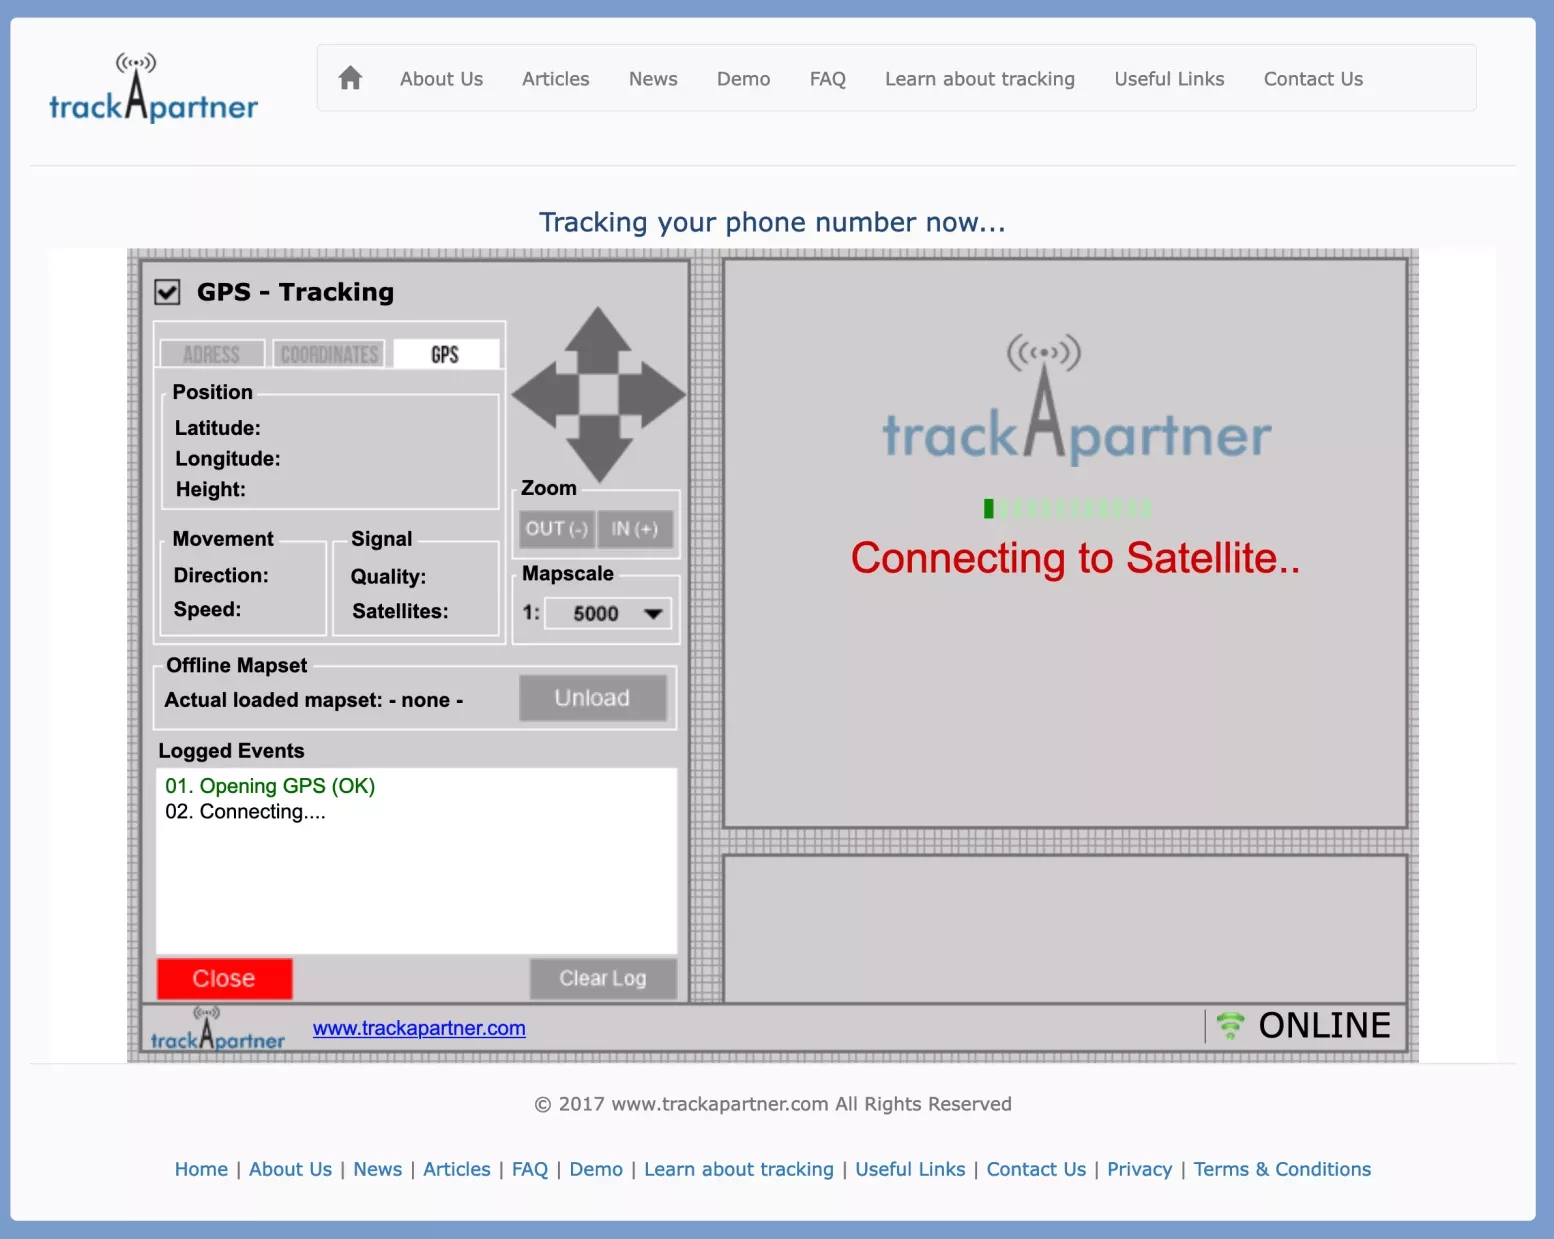Click the '02. Connecting....' log entry
The width and height of the screenshot is (1554, 1239).
click(245, 812)
